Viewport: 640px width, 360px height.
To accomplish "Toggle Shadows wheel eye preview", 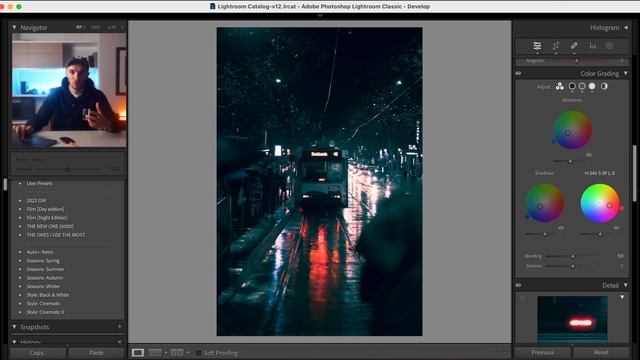I will pos(561,228).
